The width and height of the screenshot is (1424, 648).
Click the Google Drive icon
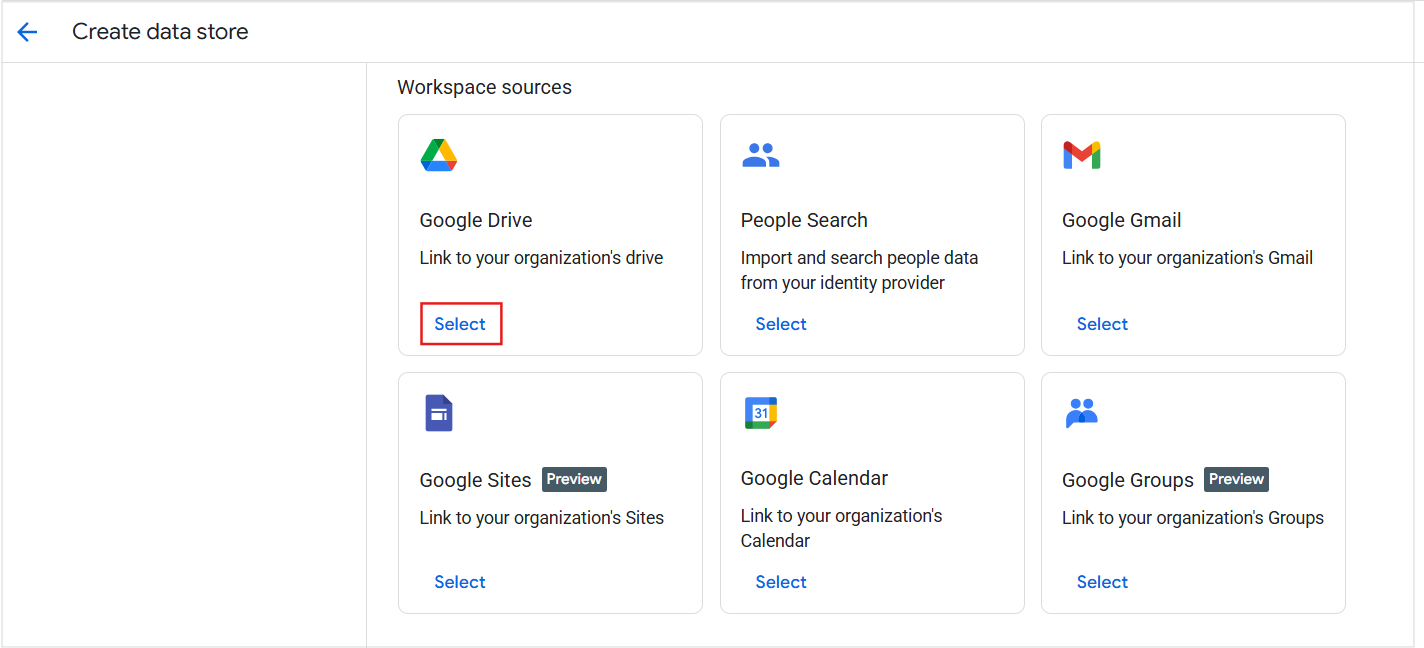[x=438, y=155]
